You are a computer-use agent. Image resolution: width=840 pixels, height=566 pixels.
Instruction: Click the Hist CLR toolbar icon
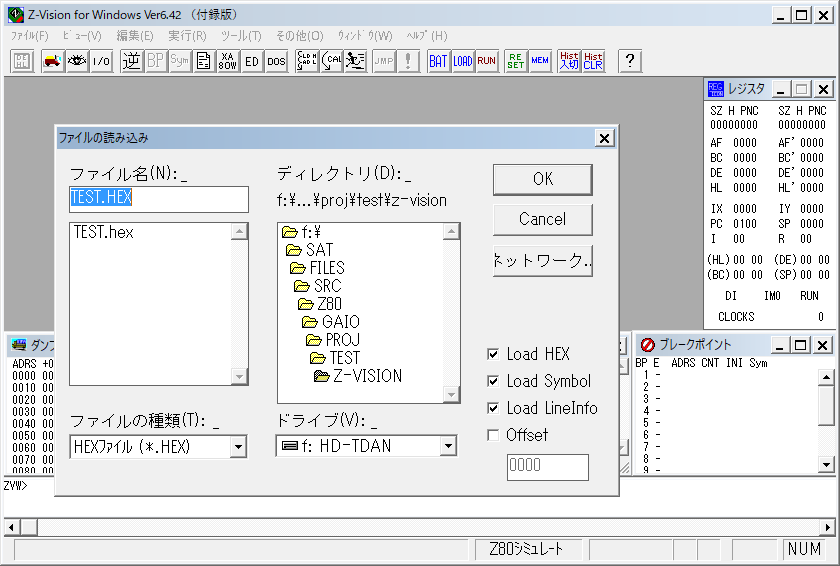(x=593, y=61)
